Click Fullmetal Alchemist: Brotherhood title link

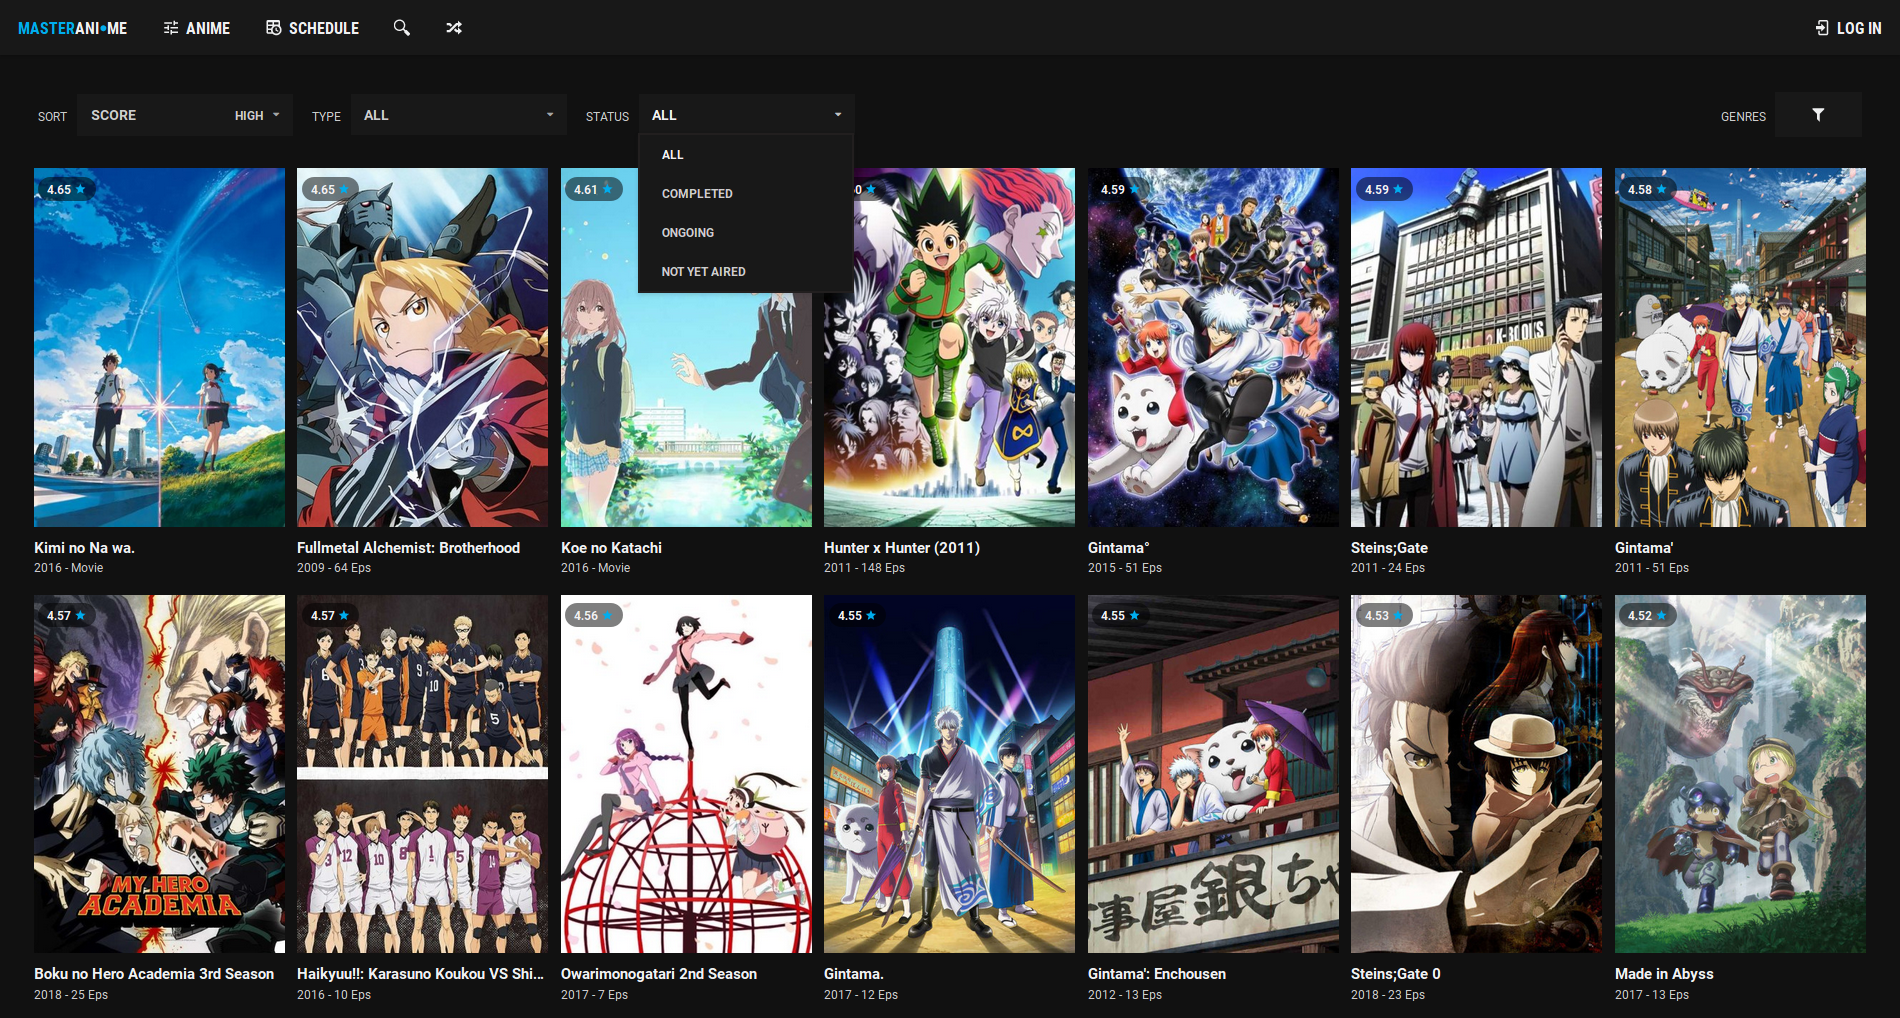408,548
